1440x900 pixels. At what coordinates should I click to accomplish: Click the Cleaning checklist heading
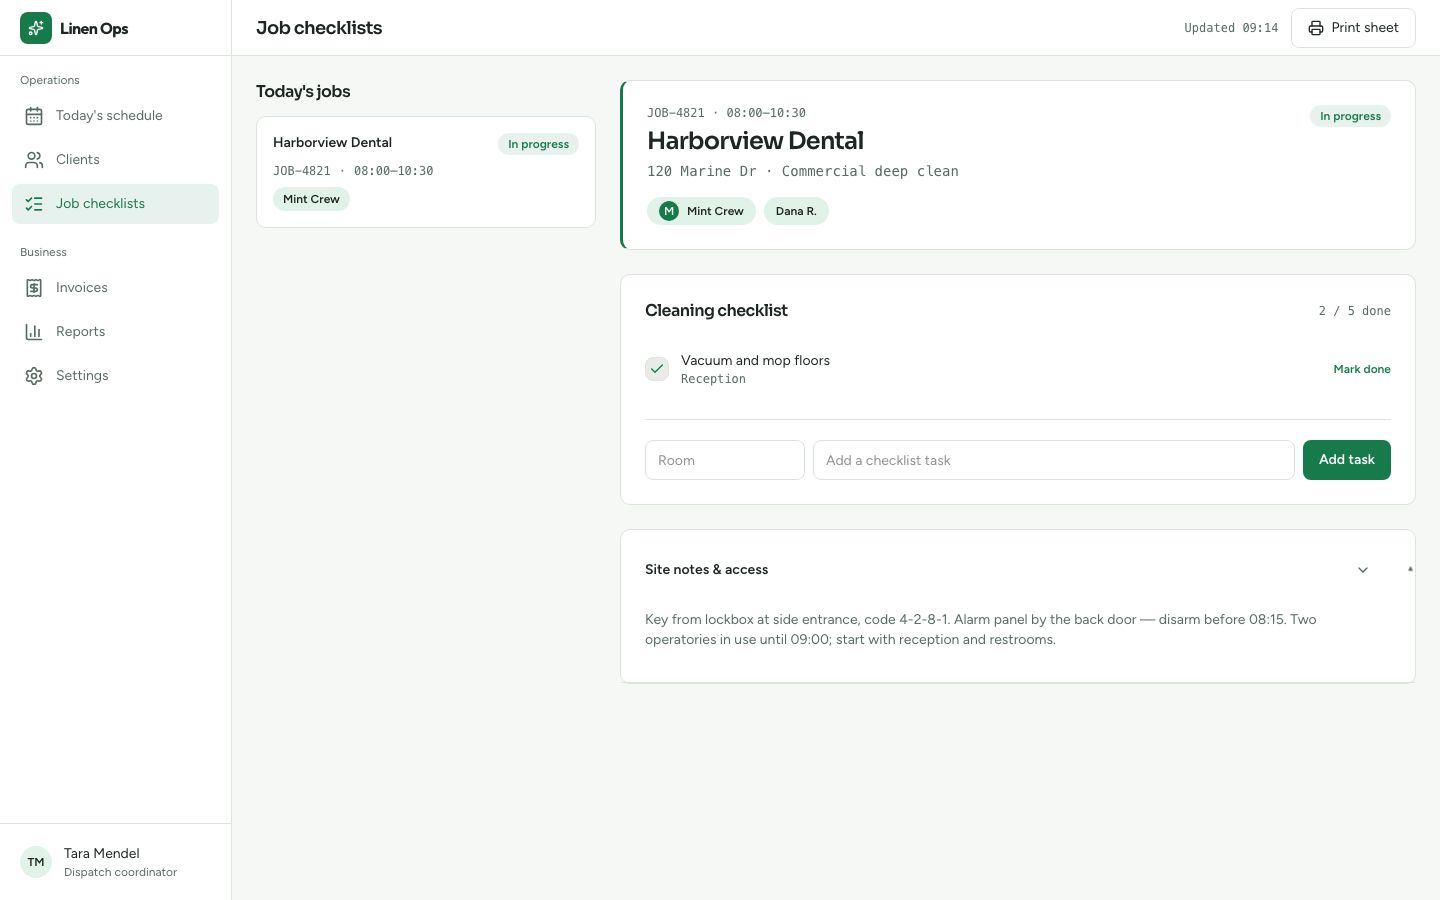(x=716, y=311)
